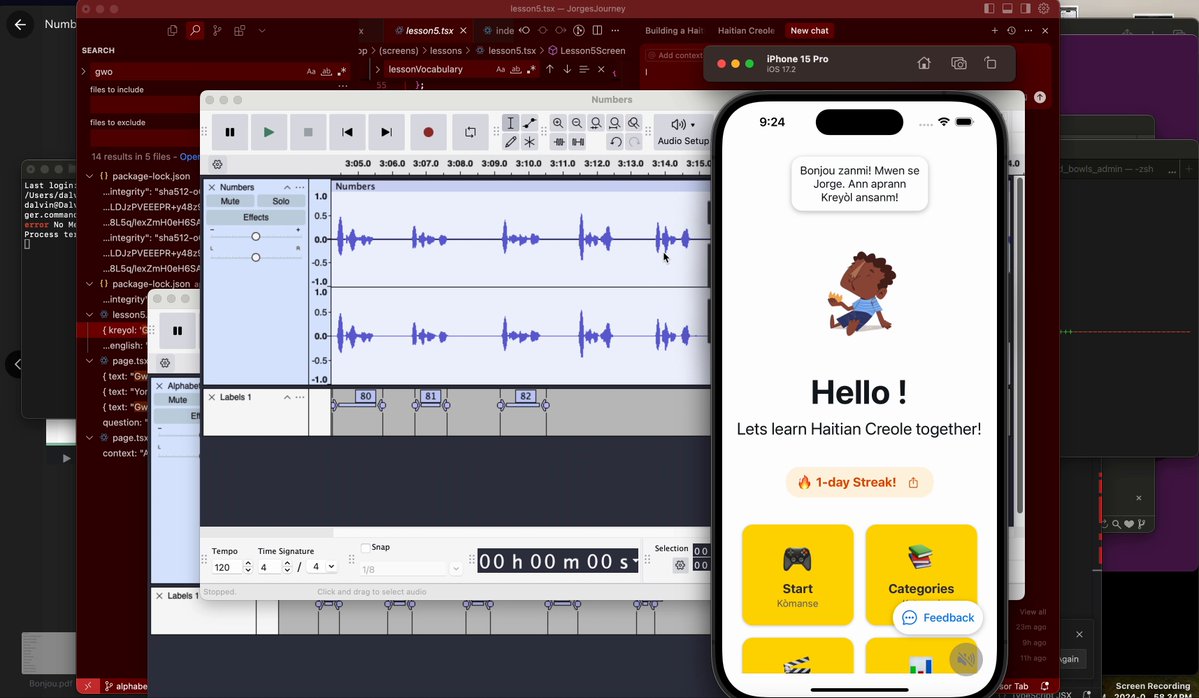Click the Time Signature numerator stepper arrows

pyautogui.click(x=287, y=567)
